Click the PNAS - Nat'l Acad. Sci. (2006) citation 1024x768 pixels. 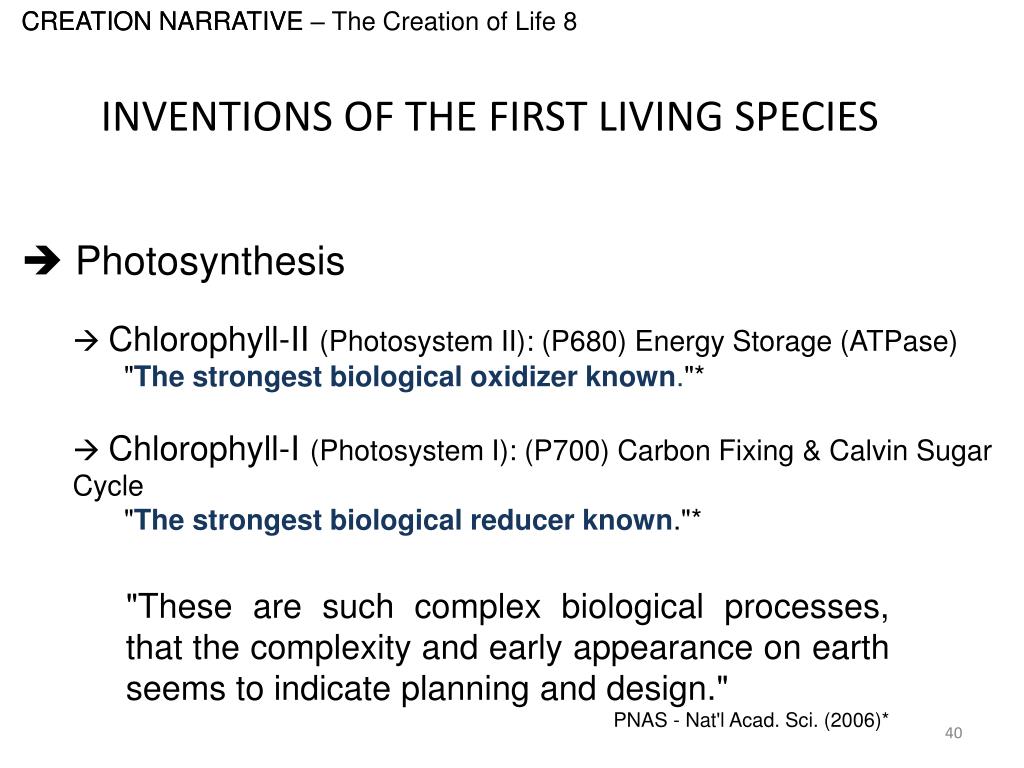(x=751, y=720)
